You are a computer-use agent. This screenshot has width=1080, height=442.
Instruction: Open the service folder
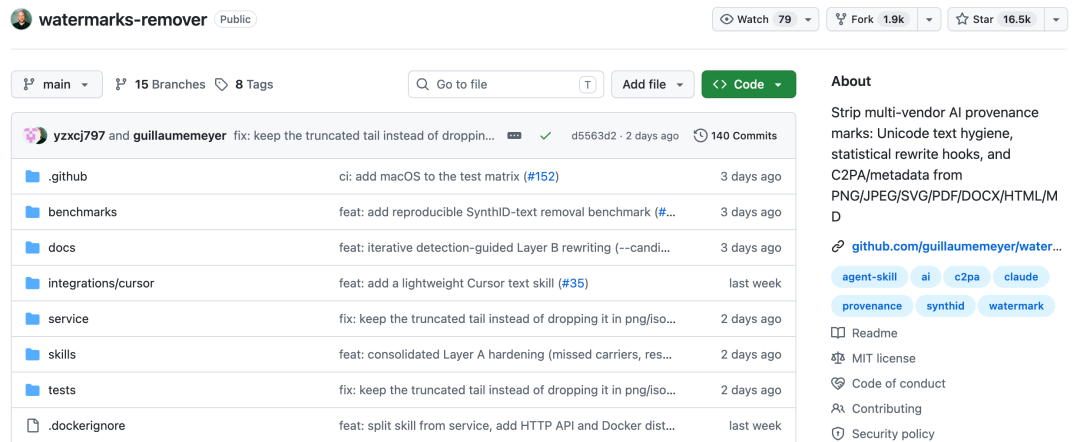(68, 319)
